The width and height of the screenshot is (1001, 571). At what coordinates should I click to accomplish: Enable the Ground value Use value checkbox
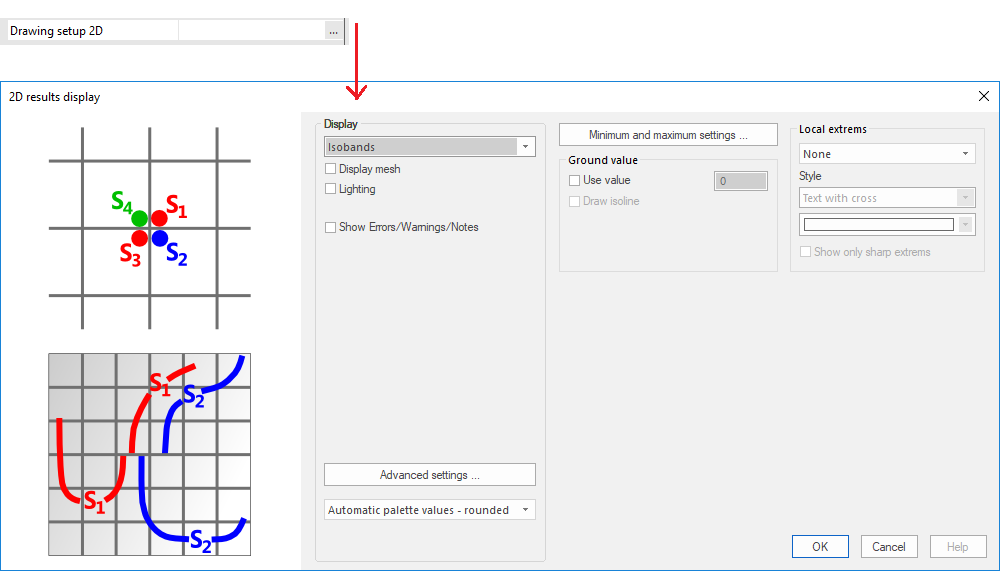click(x=575, y=181)
